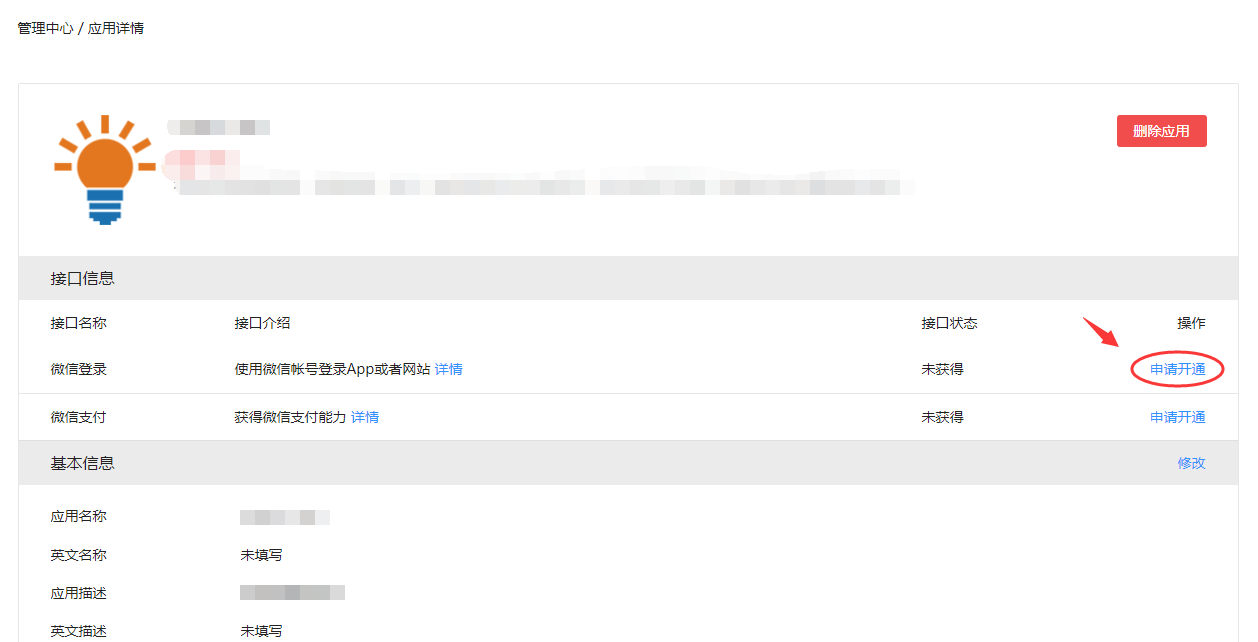Select the 接口信息 section header
1258x642 pixels.
tap(628, 278)
